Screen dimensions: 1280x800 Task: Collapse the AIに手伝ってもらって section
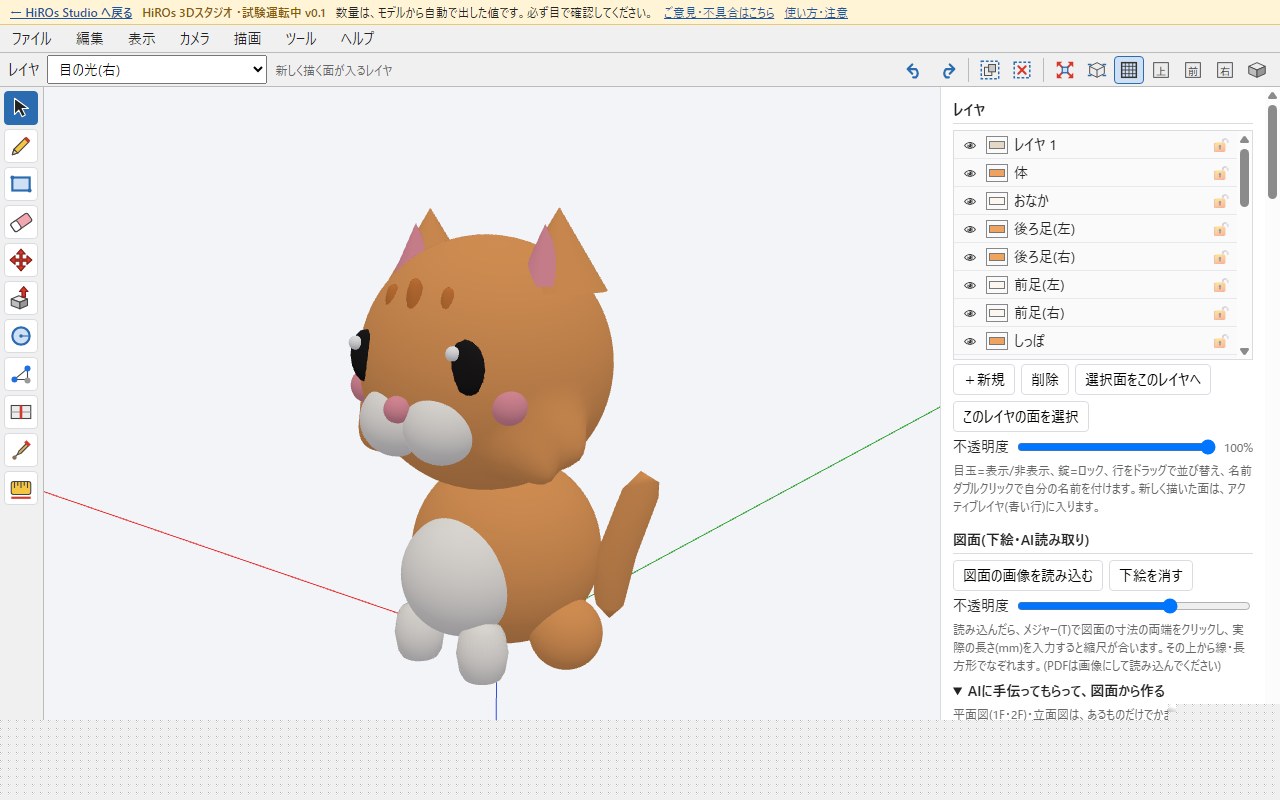[x=1059, y=691]
